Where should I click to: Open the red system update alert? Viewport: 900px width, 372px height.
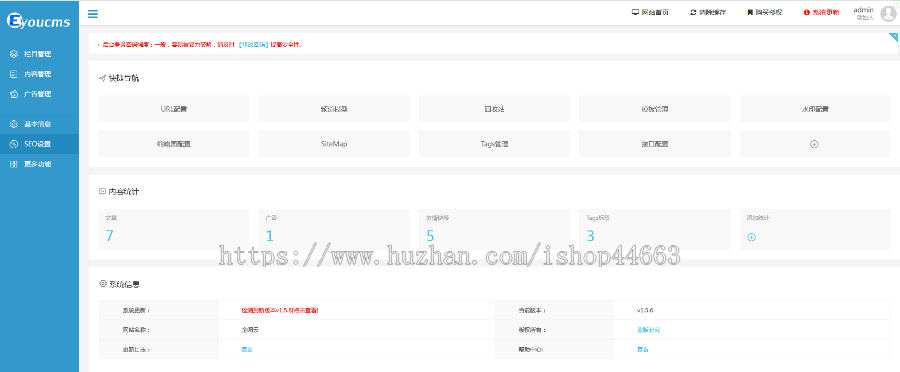coord(821,12)
